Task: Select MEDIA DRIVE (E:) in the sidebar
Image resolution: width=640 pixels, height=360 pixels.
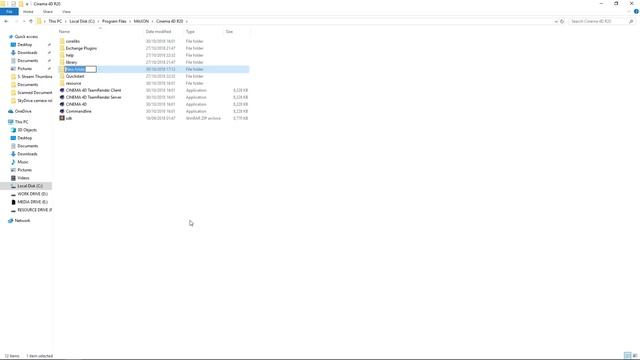Action: coord(32,202)
